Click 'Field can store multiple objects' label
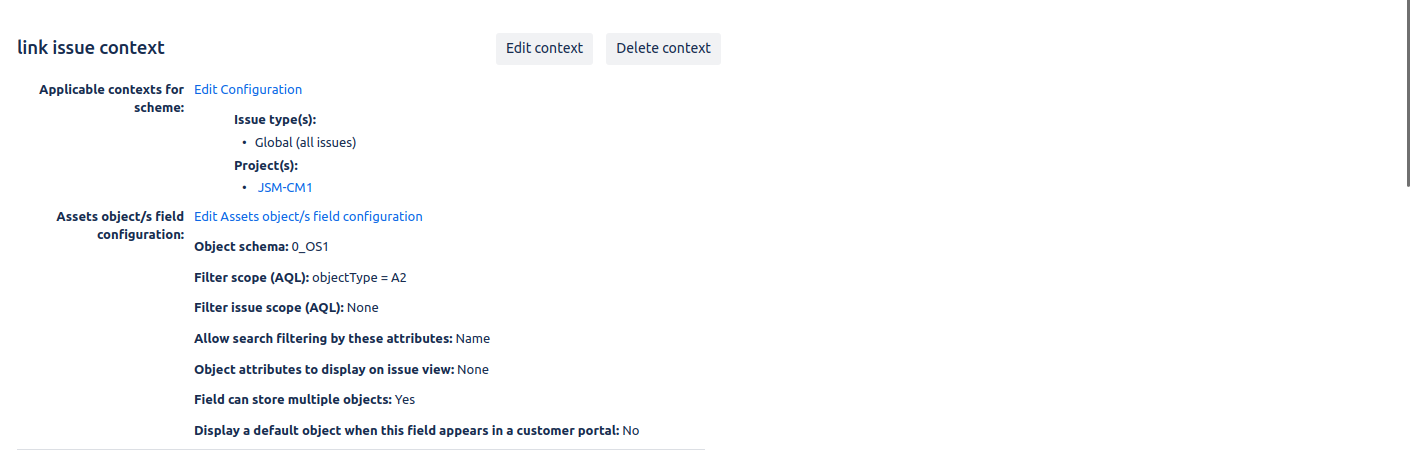 (292, 399)
